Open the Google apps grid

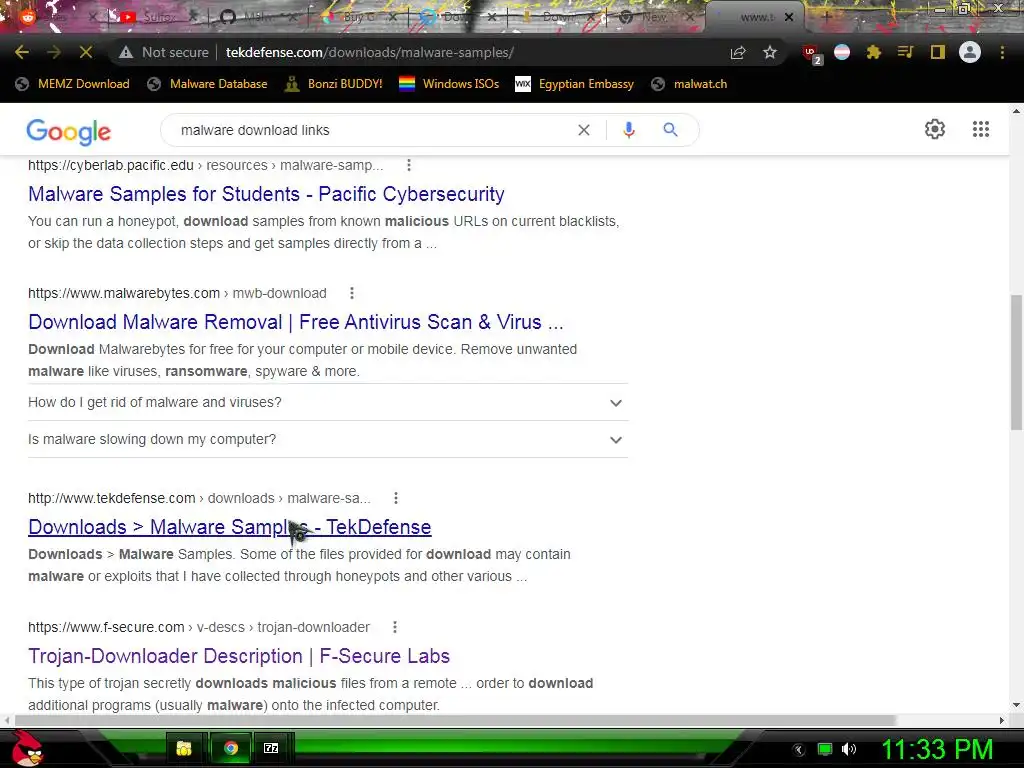(981, 129)
